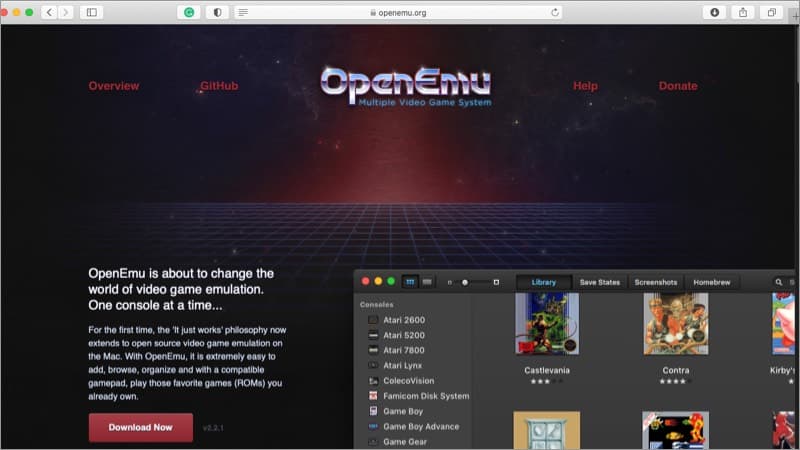Click the OpenEmu logo
Image resolution: width=800 pixels, height=450 pixels.
coord(406,87)
